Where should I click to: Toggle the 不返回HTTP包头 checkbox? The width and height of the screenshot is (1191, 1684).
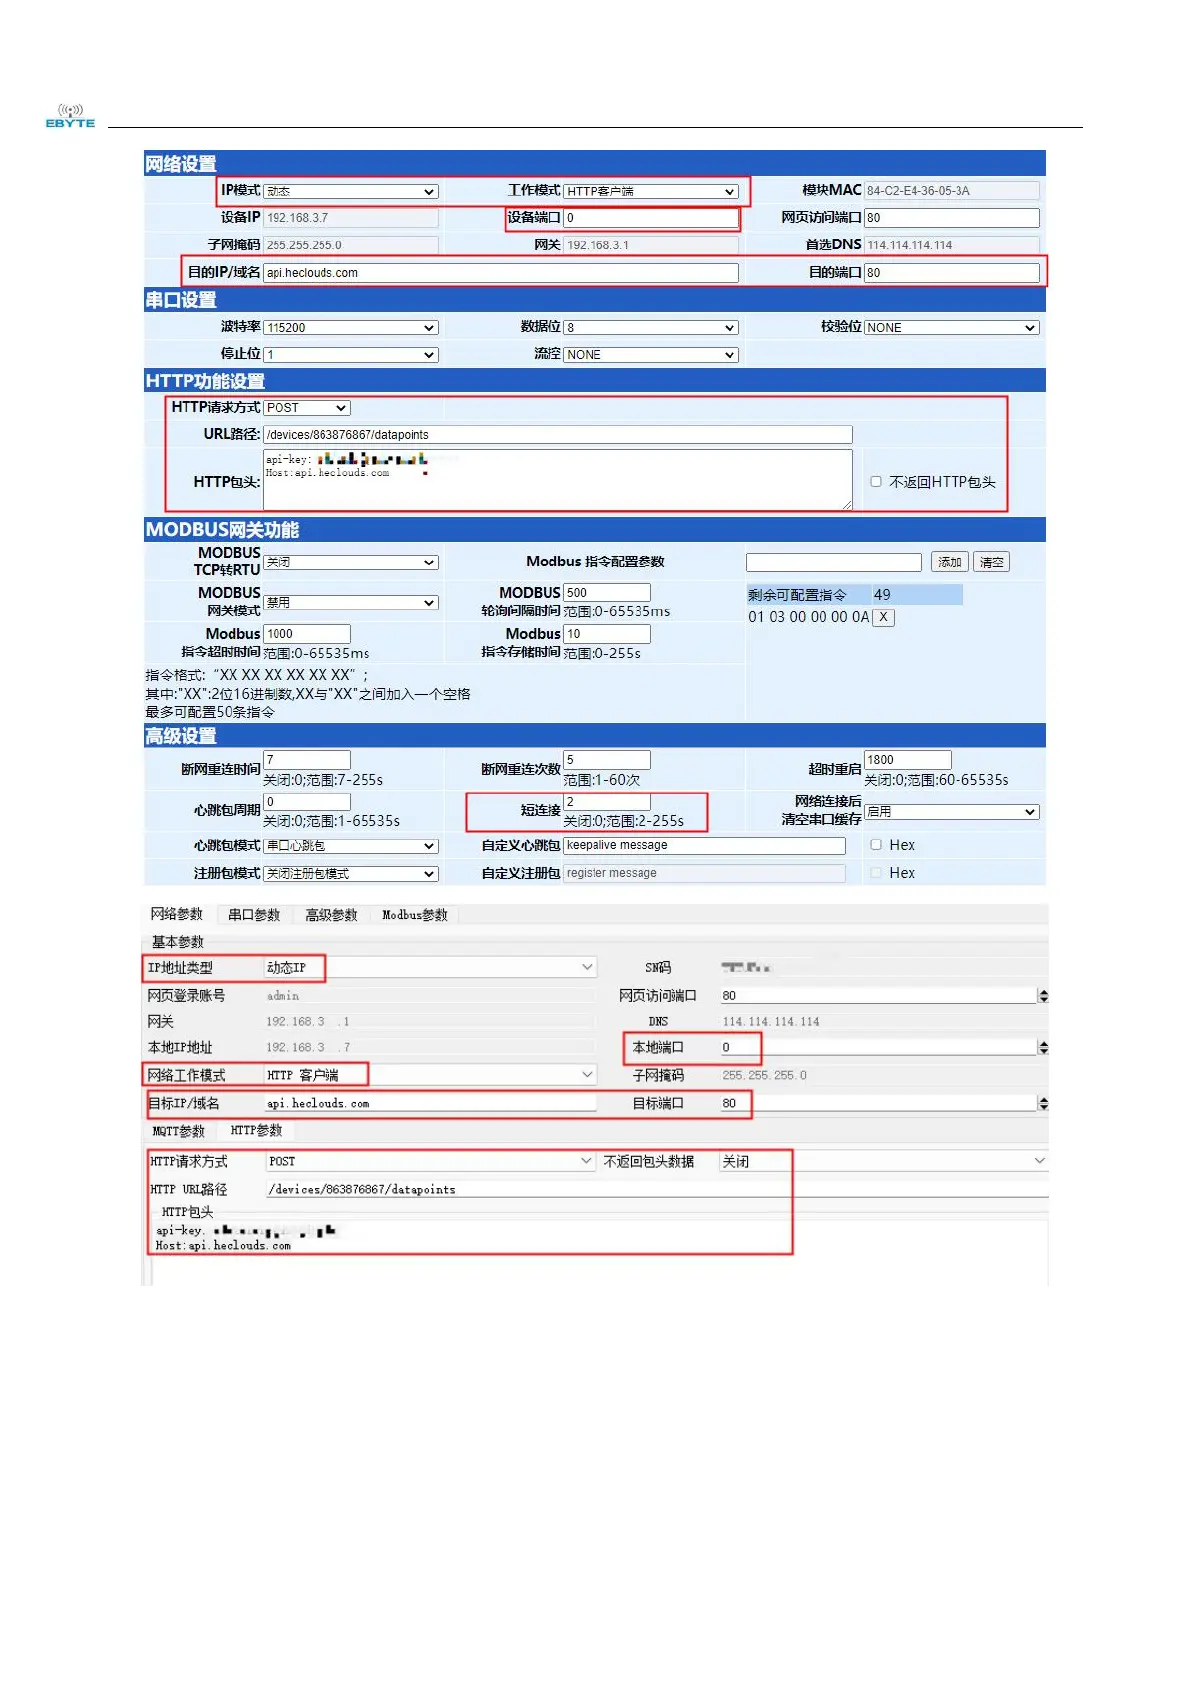(876, 481)
